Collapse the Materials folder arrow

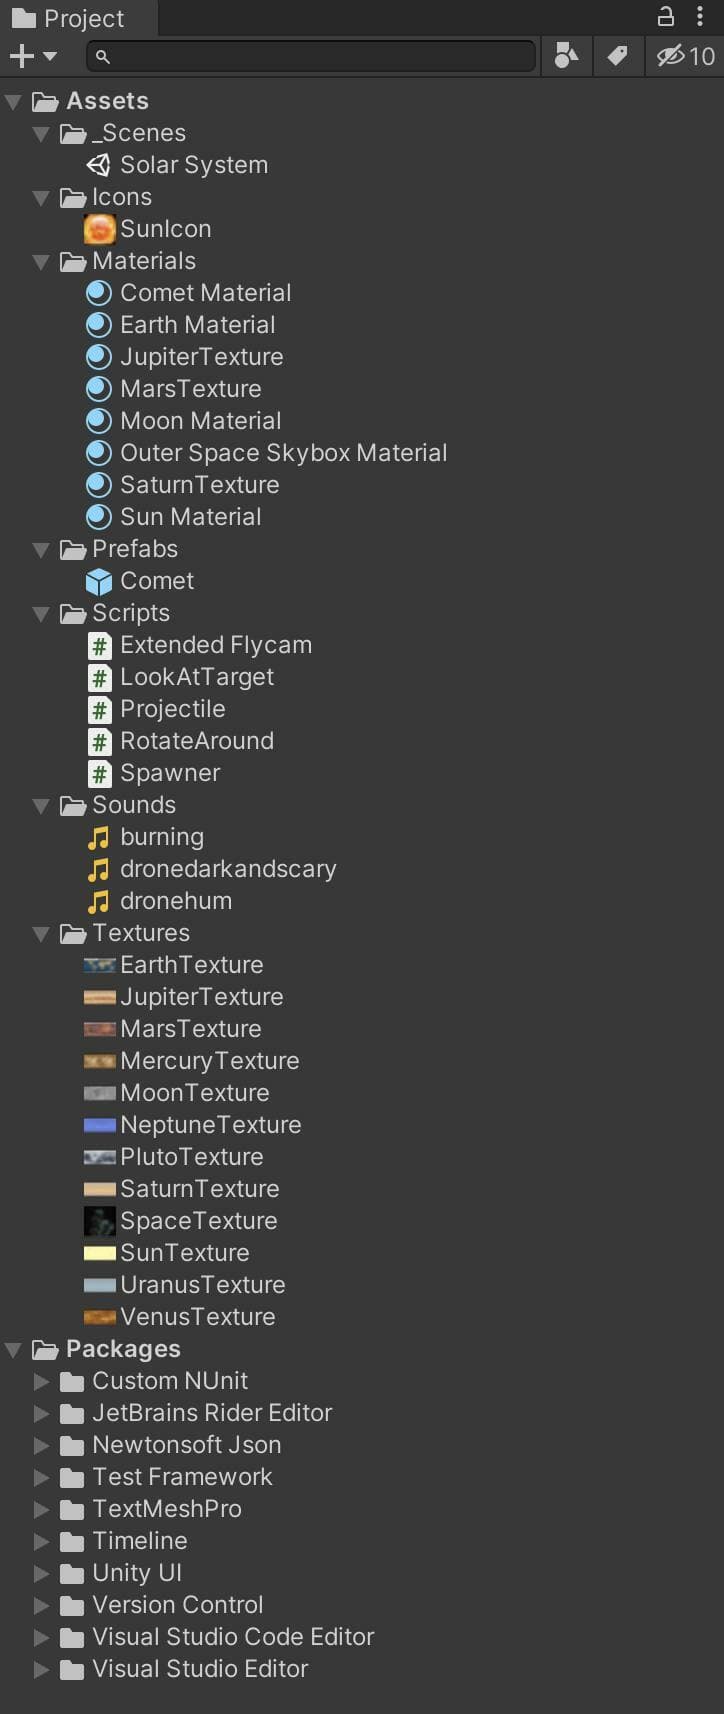coord(41,262)
